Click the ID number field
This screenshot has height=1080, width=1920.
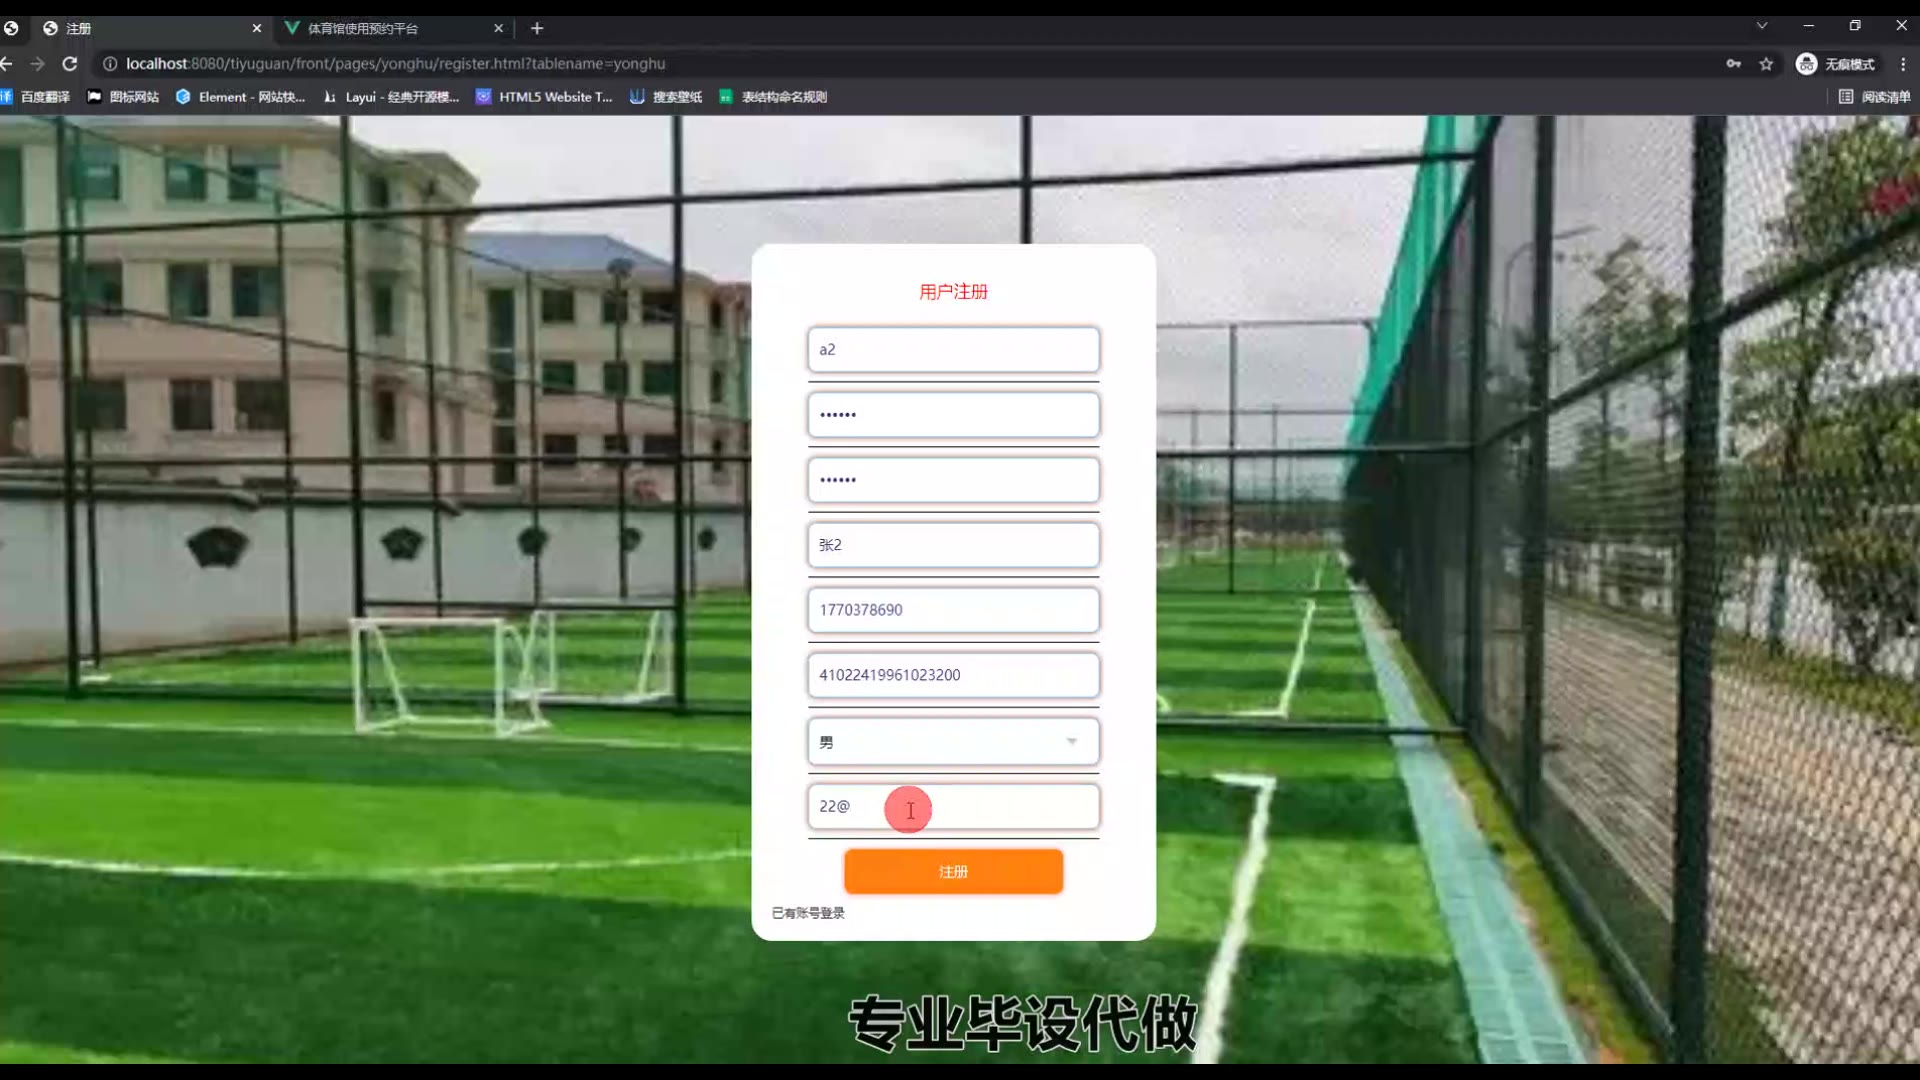pos(953,675)
